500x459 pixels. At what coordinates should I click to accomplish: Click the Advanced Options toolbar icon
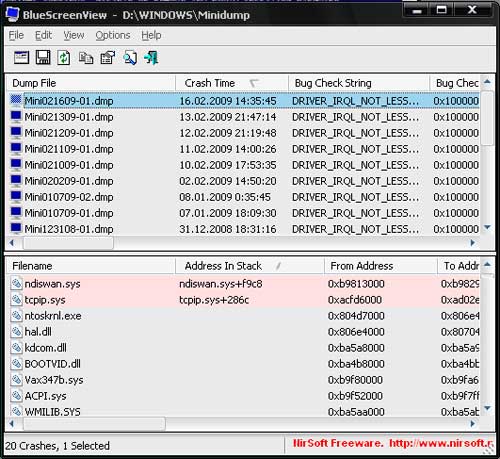[21, 58]
